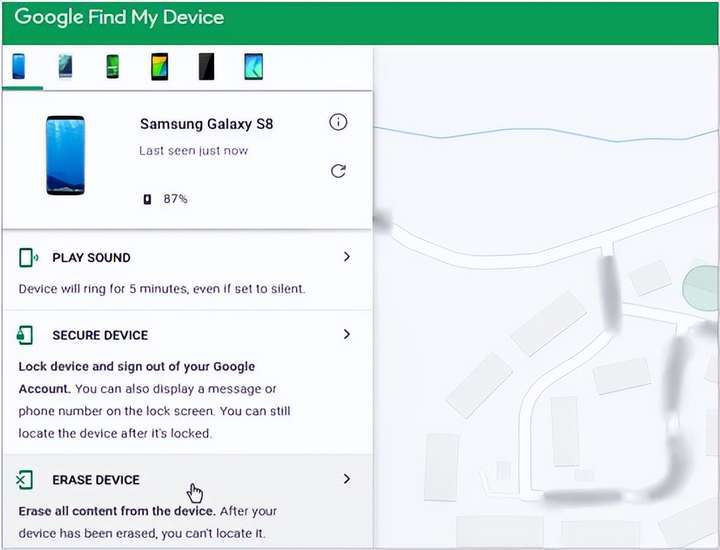Select the yellow-screen tablet device tab
The width and height of the screenshot is (720, 550).
coord(160,67)
